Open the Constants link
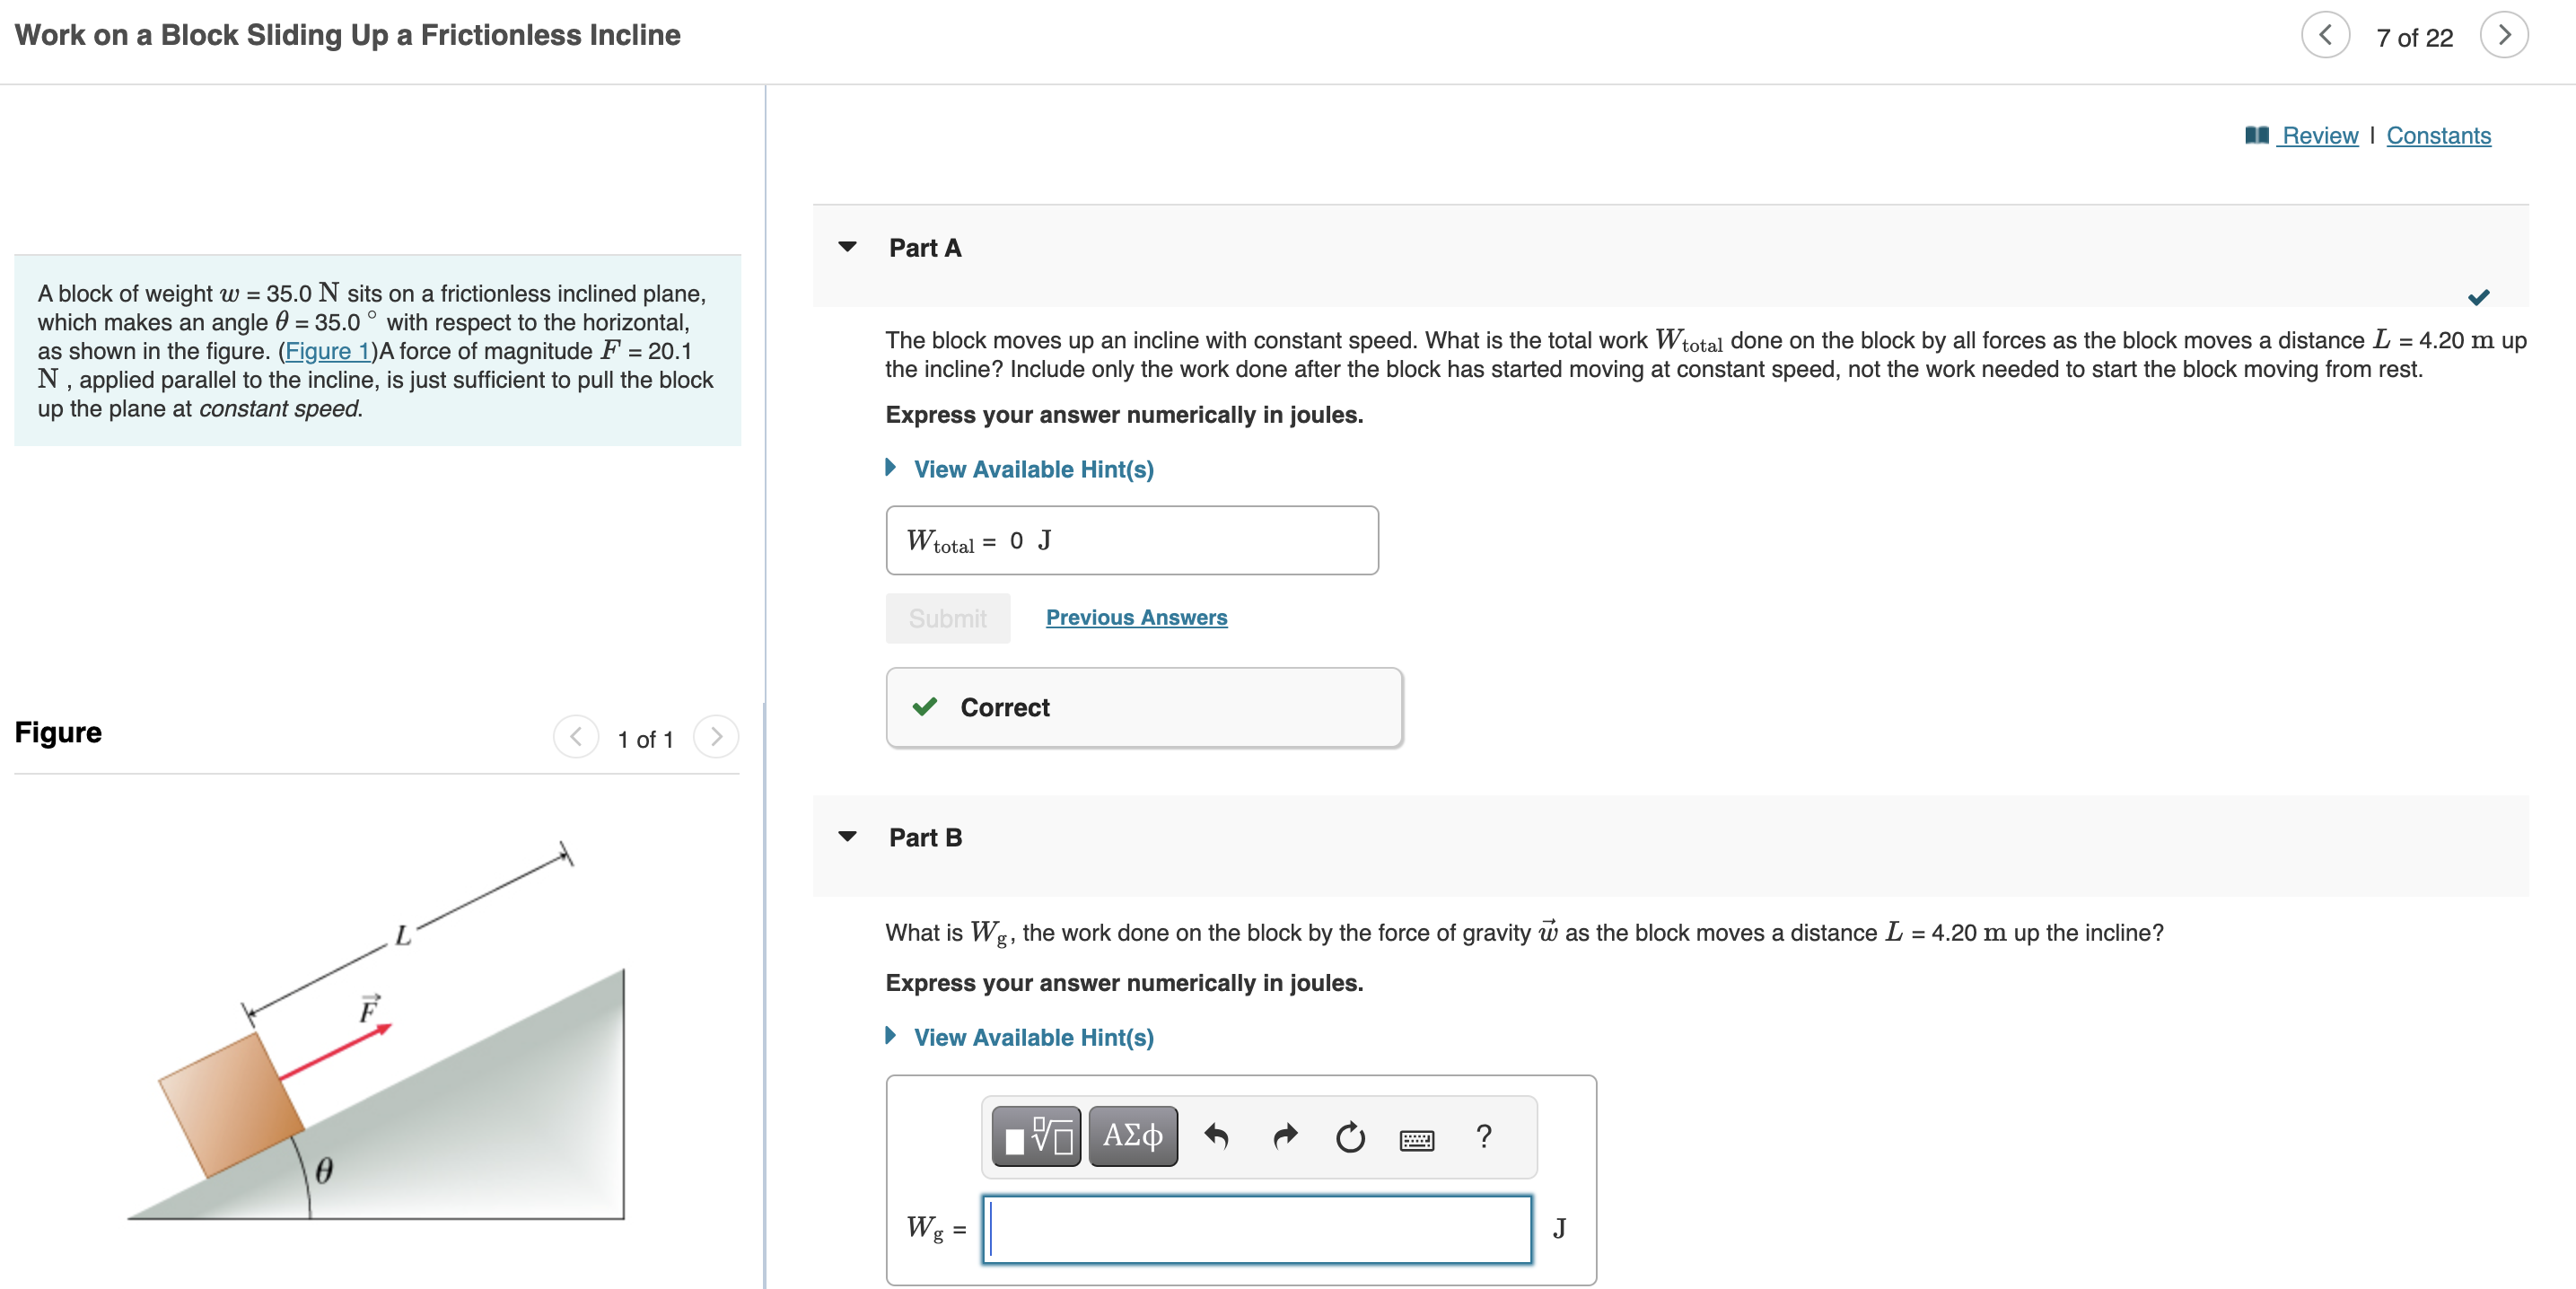2576x1289 pixels. (2438, 136)
